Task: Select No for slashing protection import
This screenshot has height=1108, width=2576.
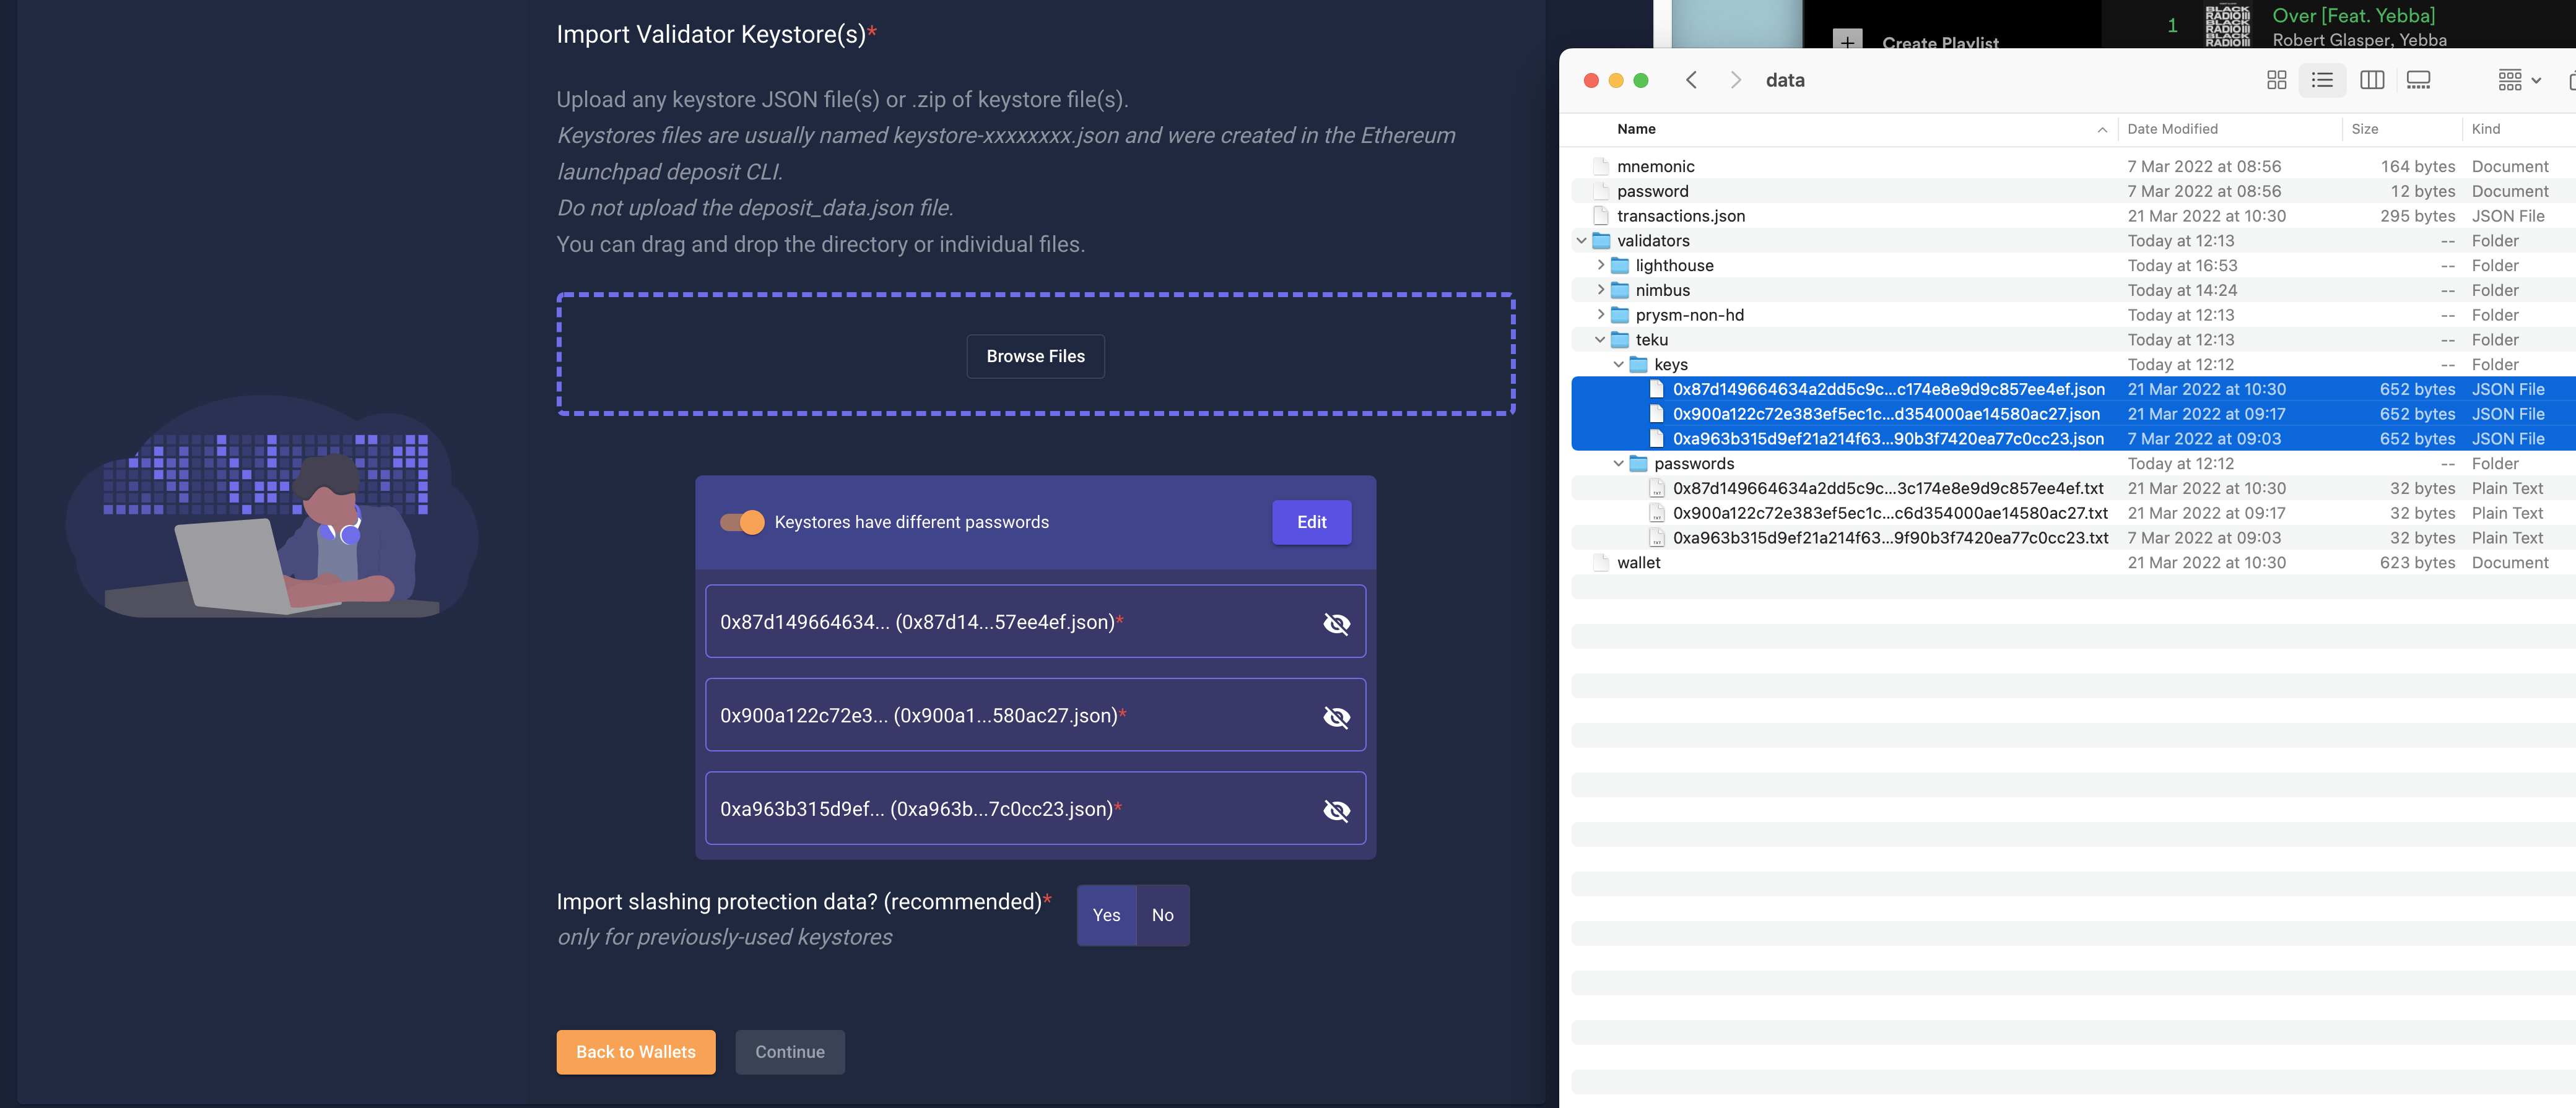Action: pos(1162,915)
